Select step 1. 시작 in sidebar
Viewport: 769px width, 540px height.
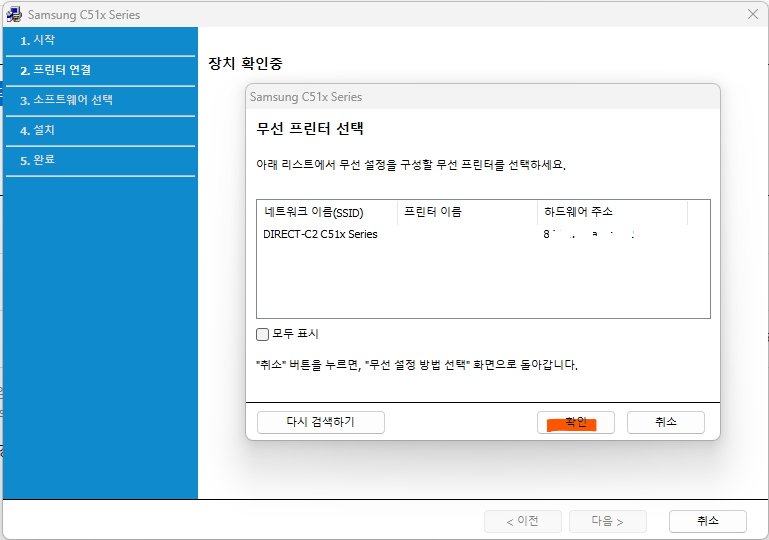click(101, 41)
